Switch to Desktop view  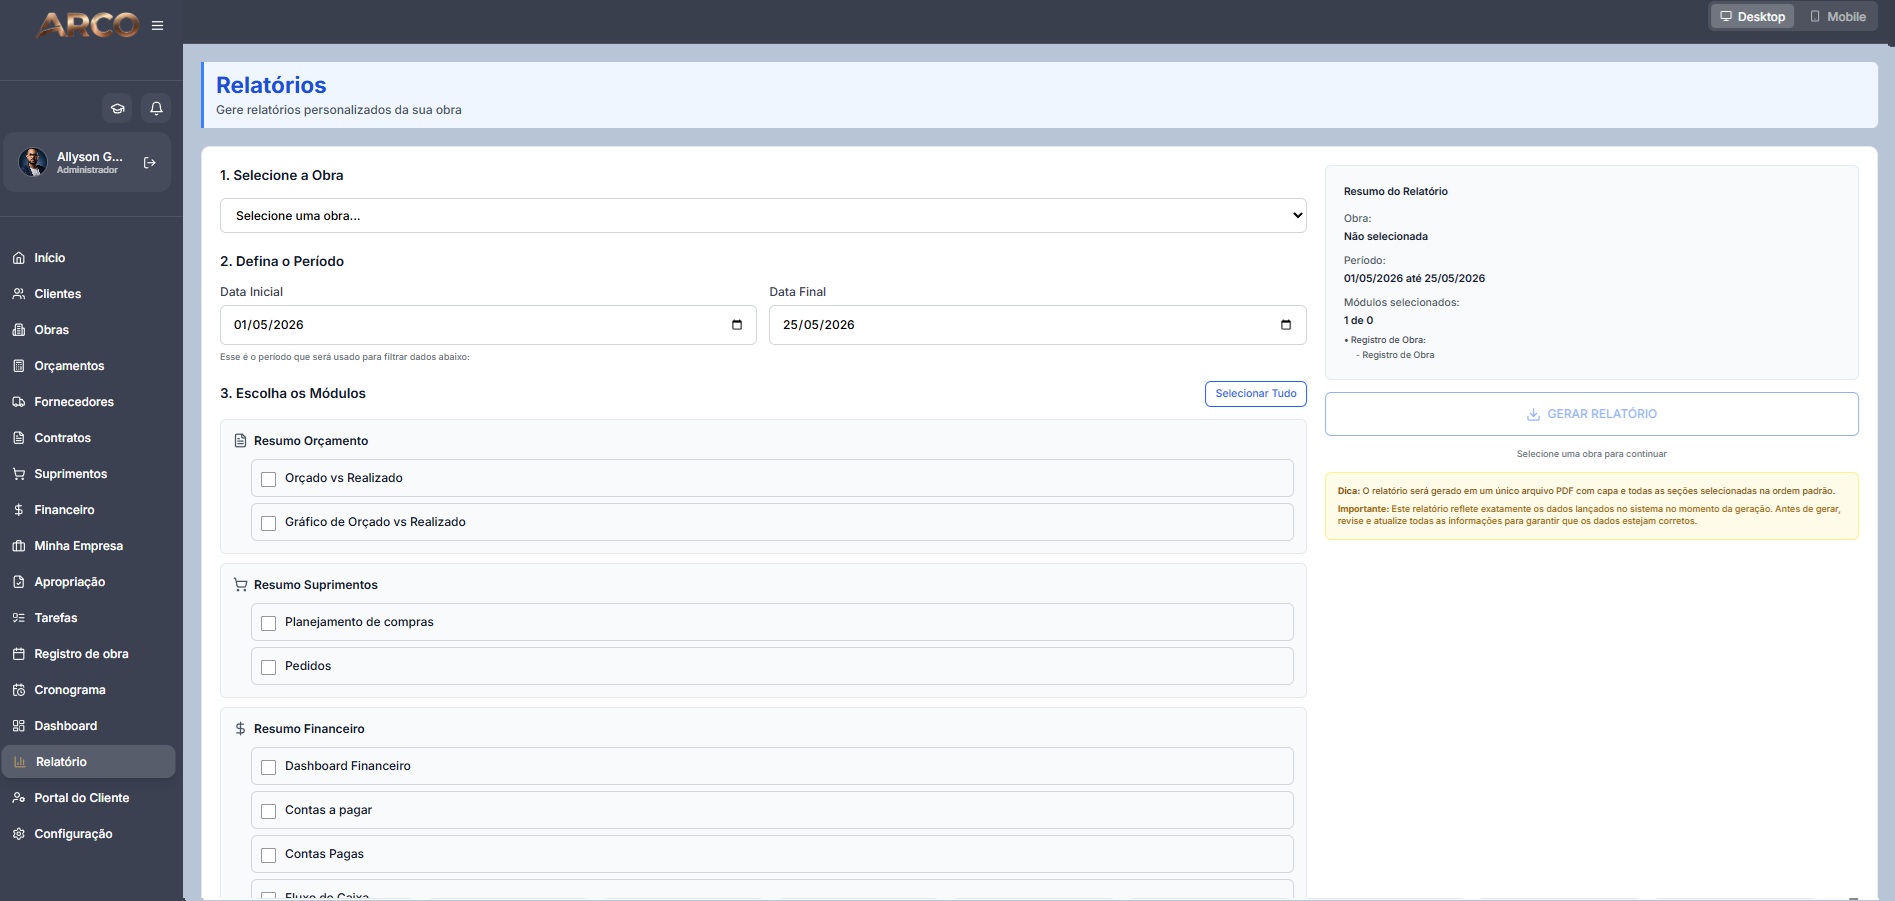tap(1753, 17)
